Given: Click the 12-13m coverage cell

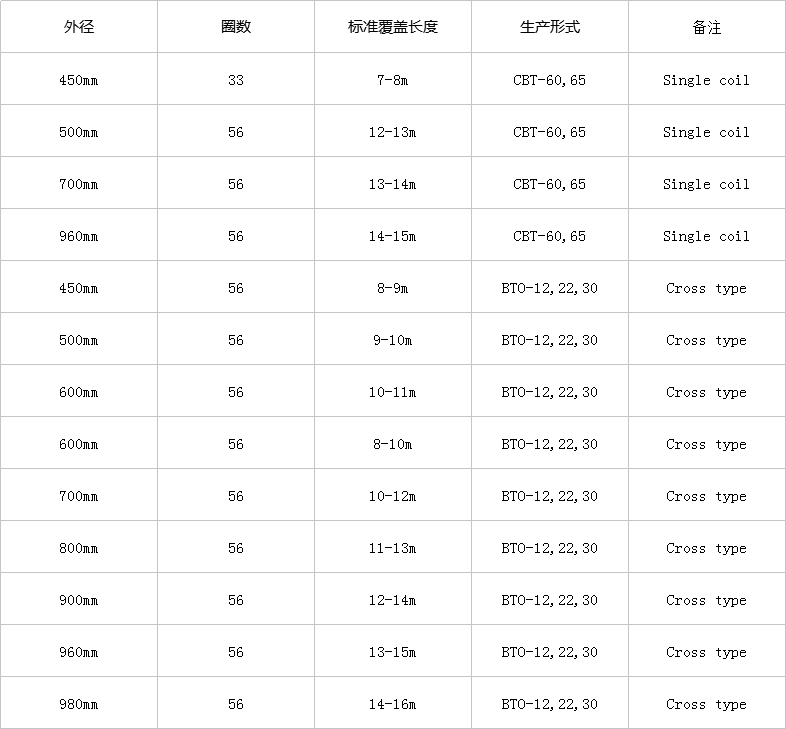Looking at the screenshot, I should [392, 132].
